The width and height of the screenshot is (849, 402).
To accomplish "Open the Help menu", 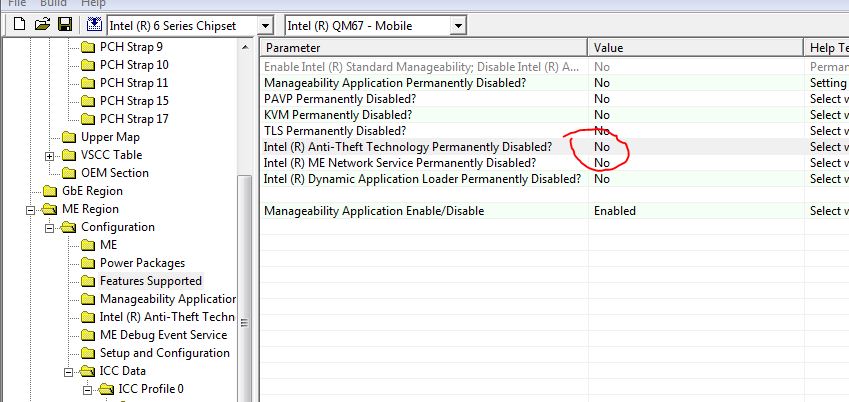I will (x=93, y=3).
